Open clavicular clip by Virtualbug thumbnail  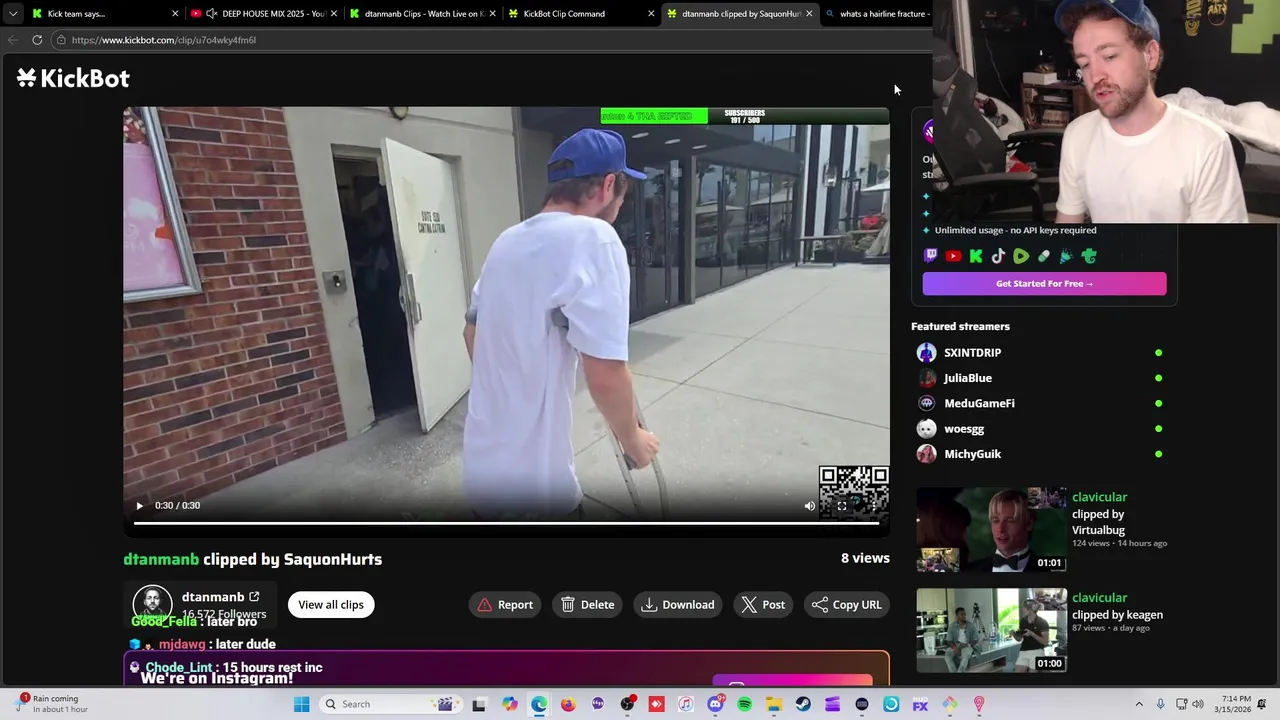coord(992,529)
